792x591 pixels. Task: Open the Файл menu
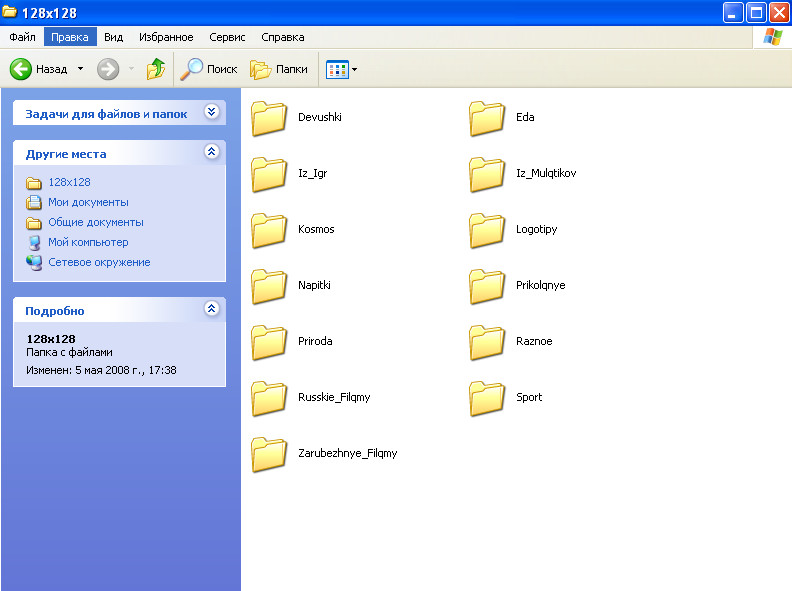[22, 37]
